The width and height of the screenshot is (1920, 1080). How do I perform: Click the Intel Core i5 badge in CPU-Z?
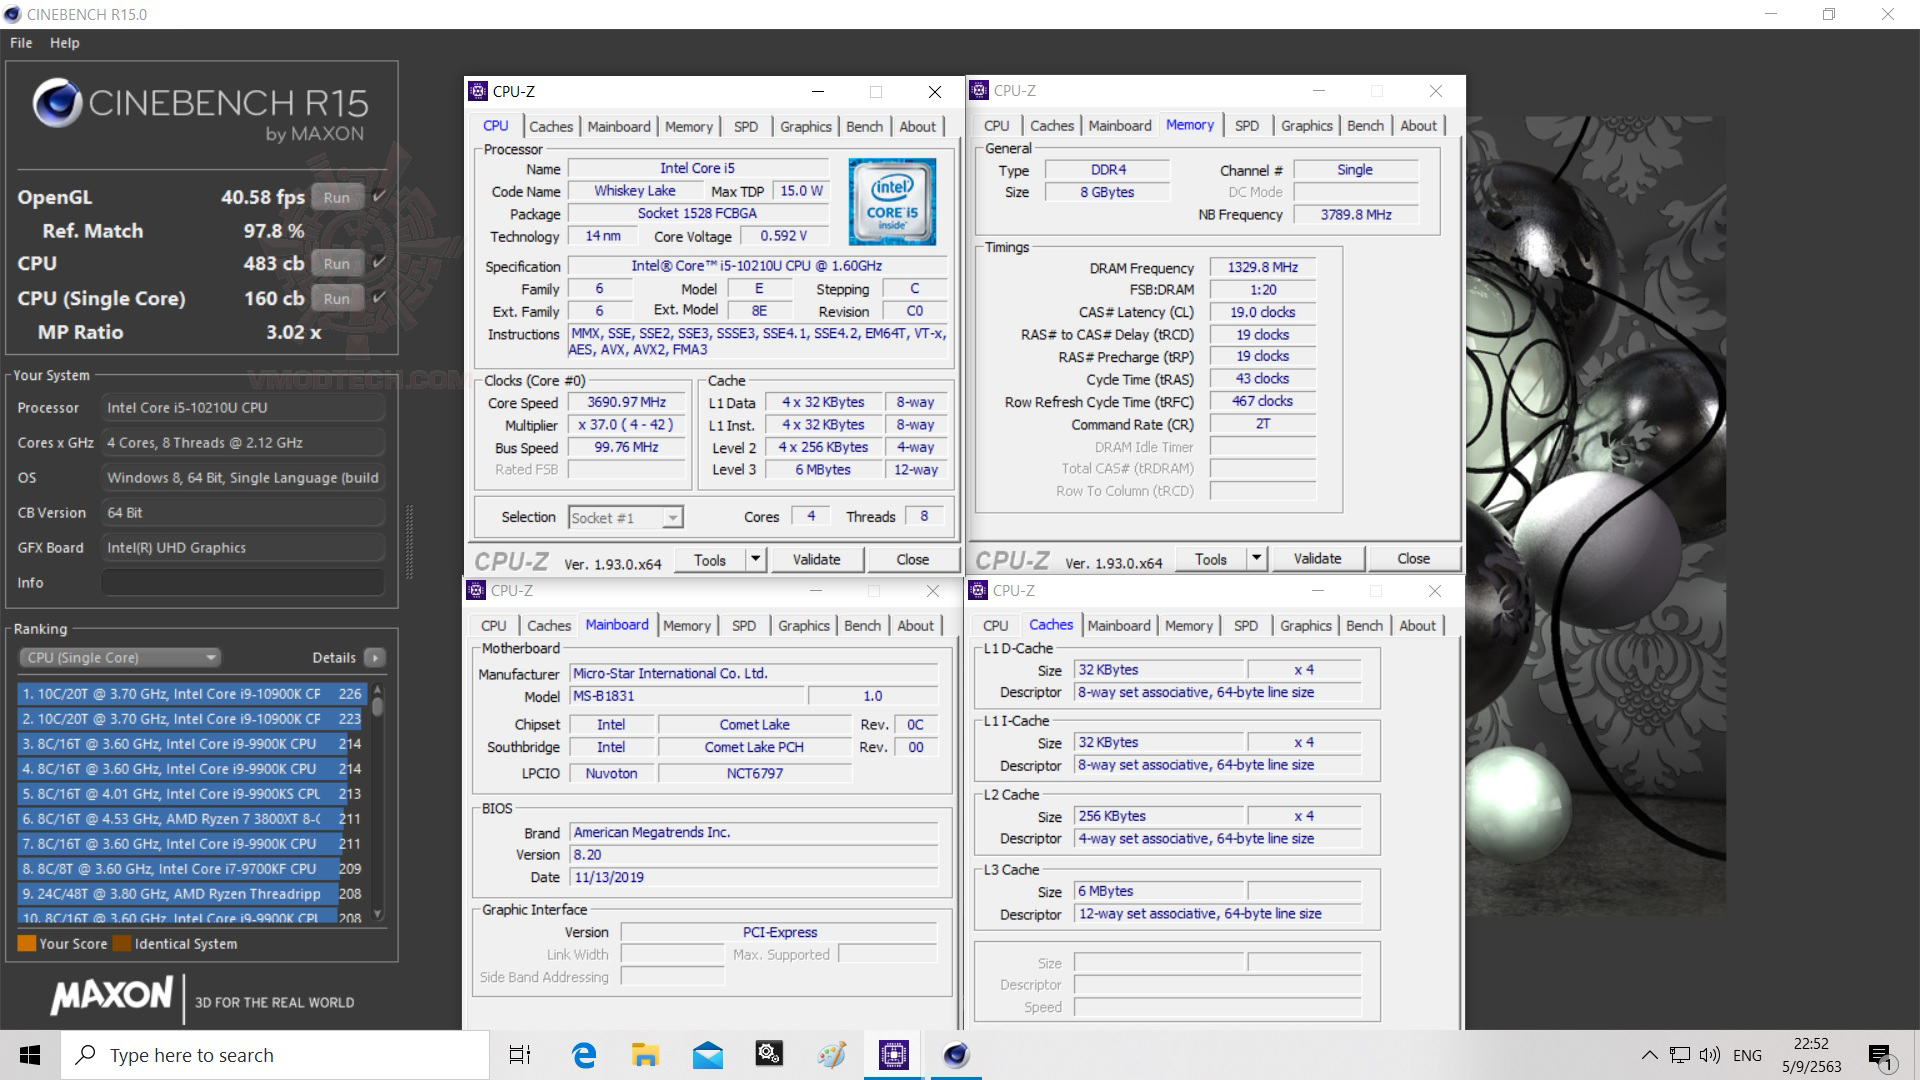[x=890, y=201]
